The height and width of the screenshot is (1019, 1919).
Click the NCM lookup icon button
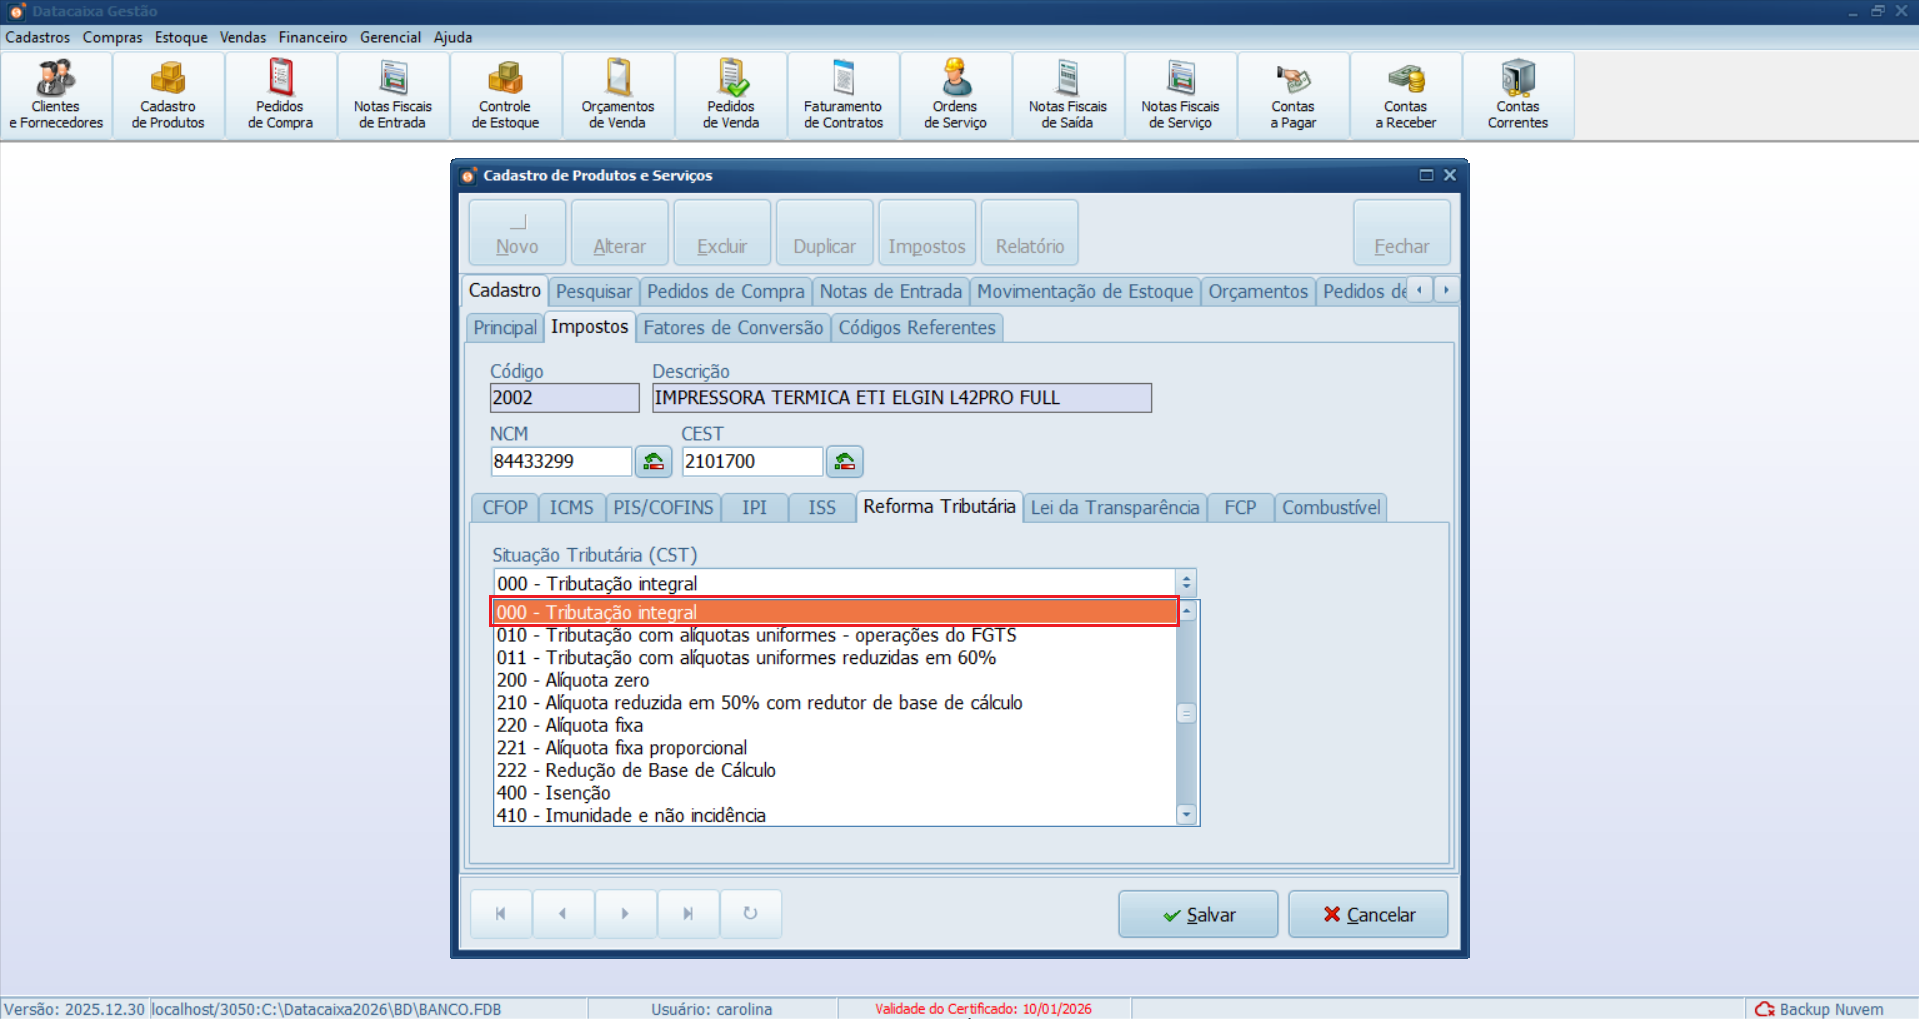653,462
